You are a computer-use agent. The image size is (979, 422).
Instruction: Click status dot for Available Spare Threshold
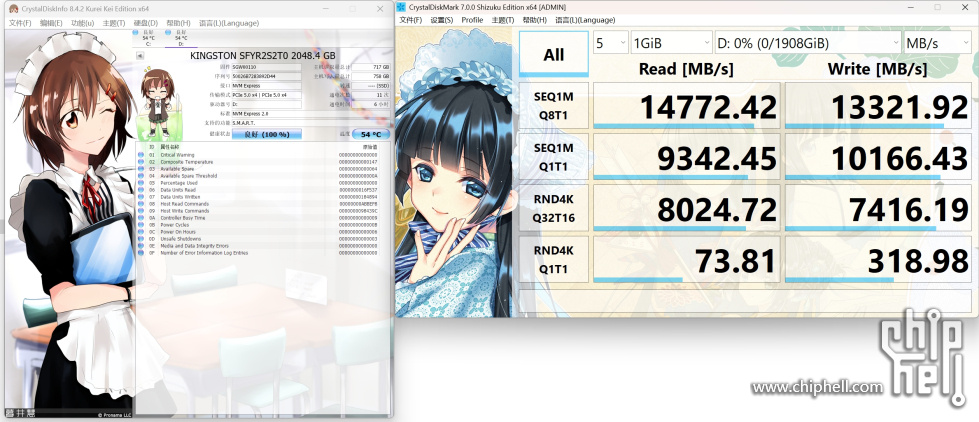[141, 175]
